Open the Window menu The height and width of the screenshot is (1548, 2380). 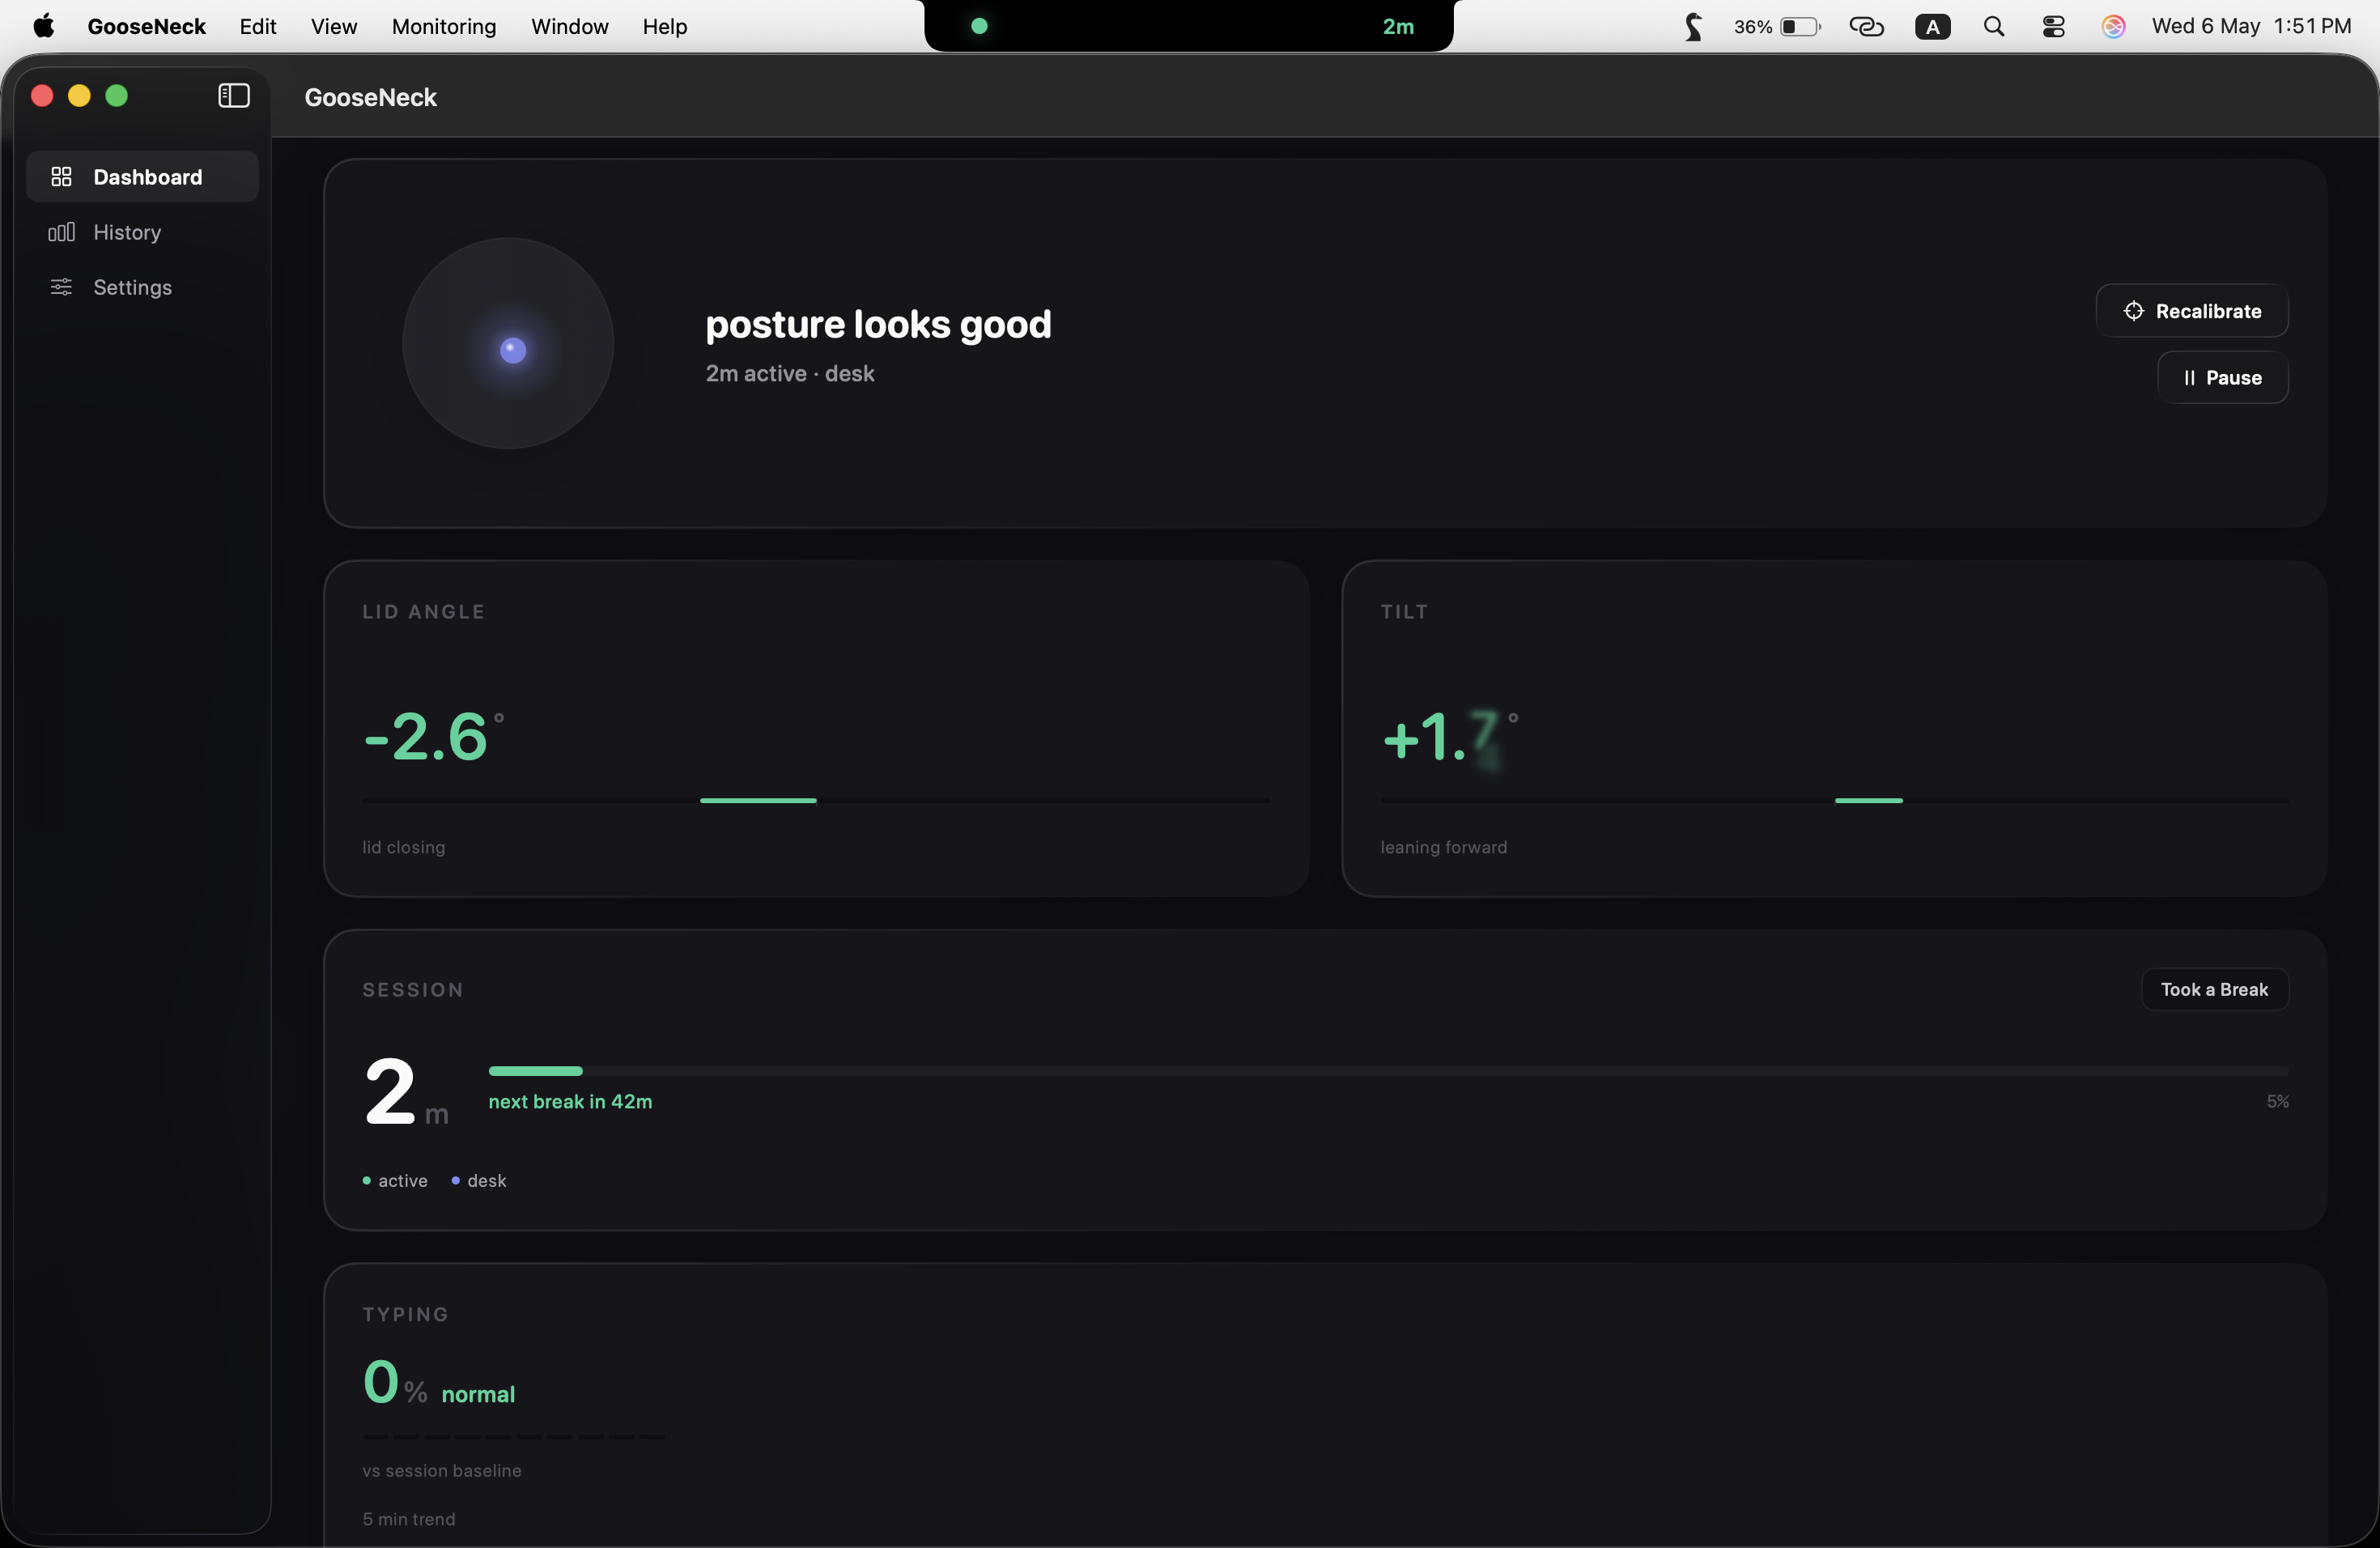[x=570, y=26]
